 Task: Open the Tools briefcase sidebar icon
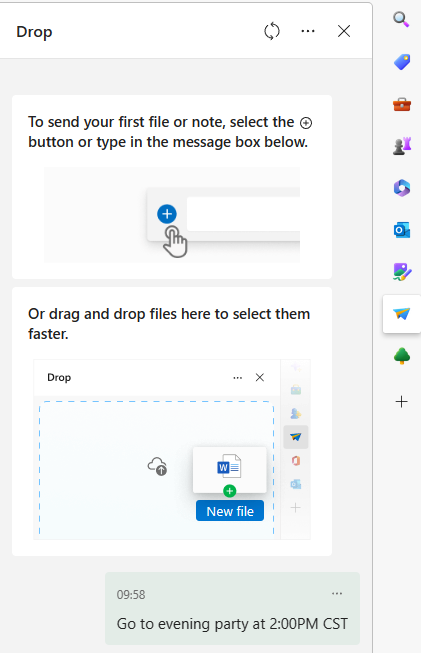tap(402, 104)
